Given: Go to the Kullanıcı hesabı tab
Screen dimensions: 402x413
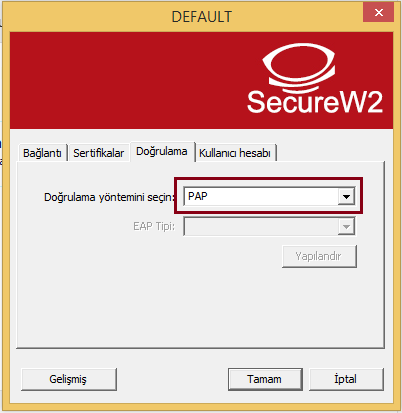Looking at the screenshot, I should [235, 153].
